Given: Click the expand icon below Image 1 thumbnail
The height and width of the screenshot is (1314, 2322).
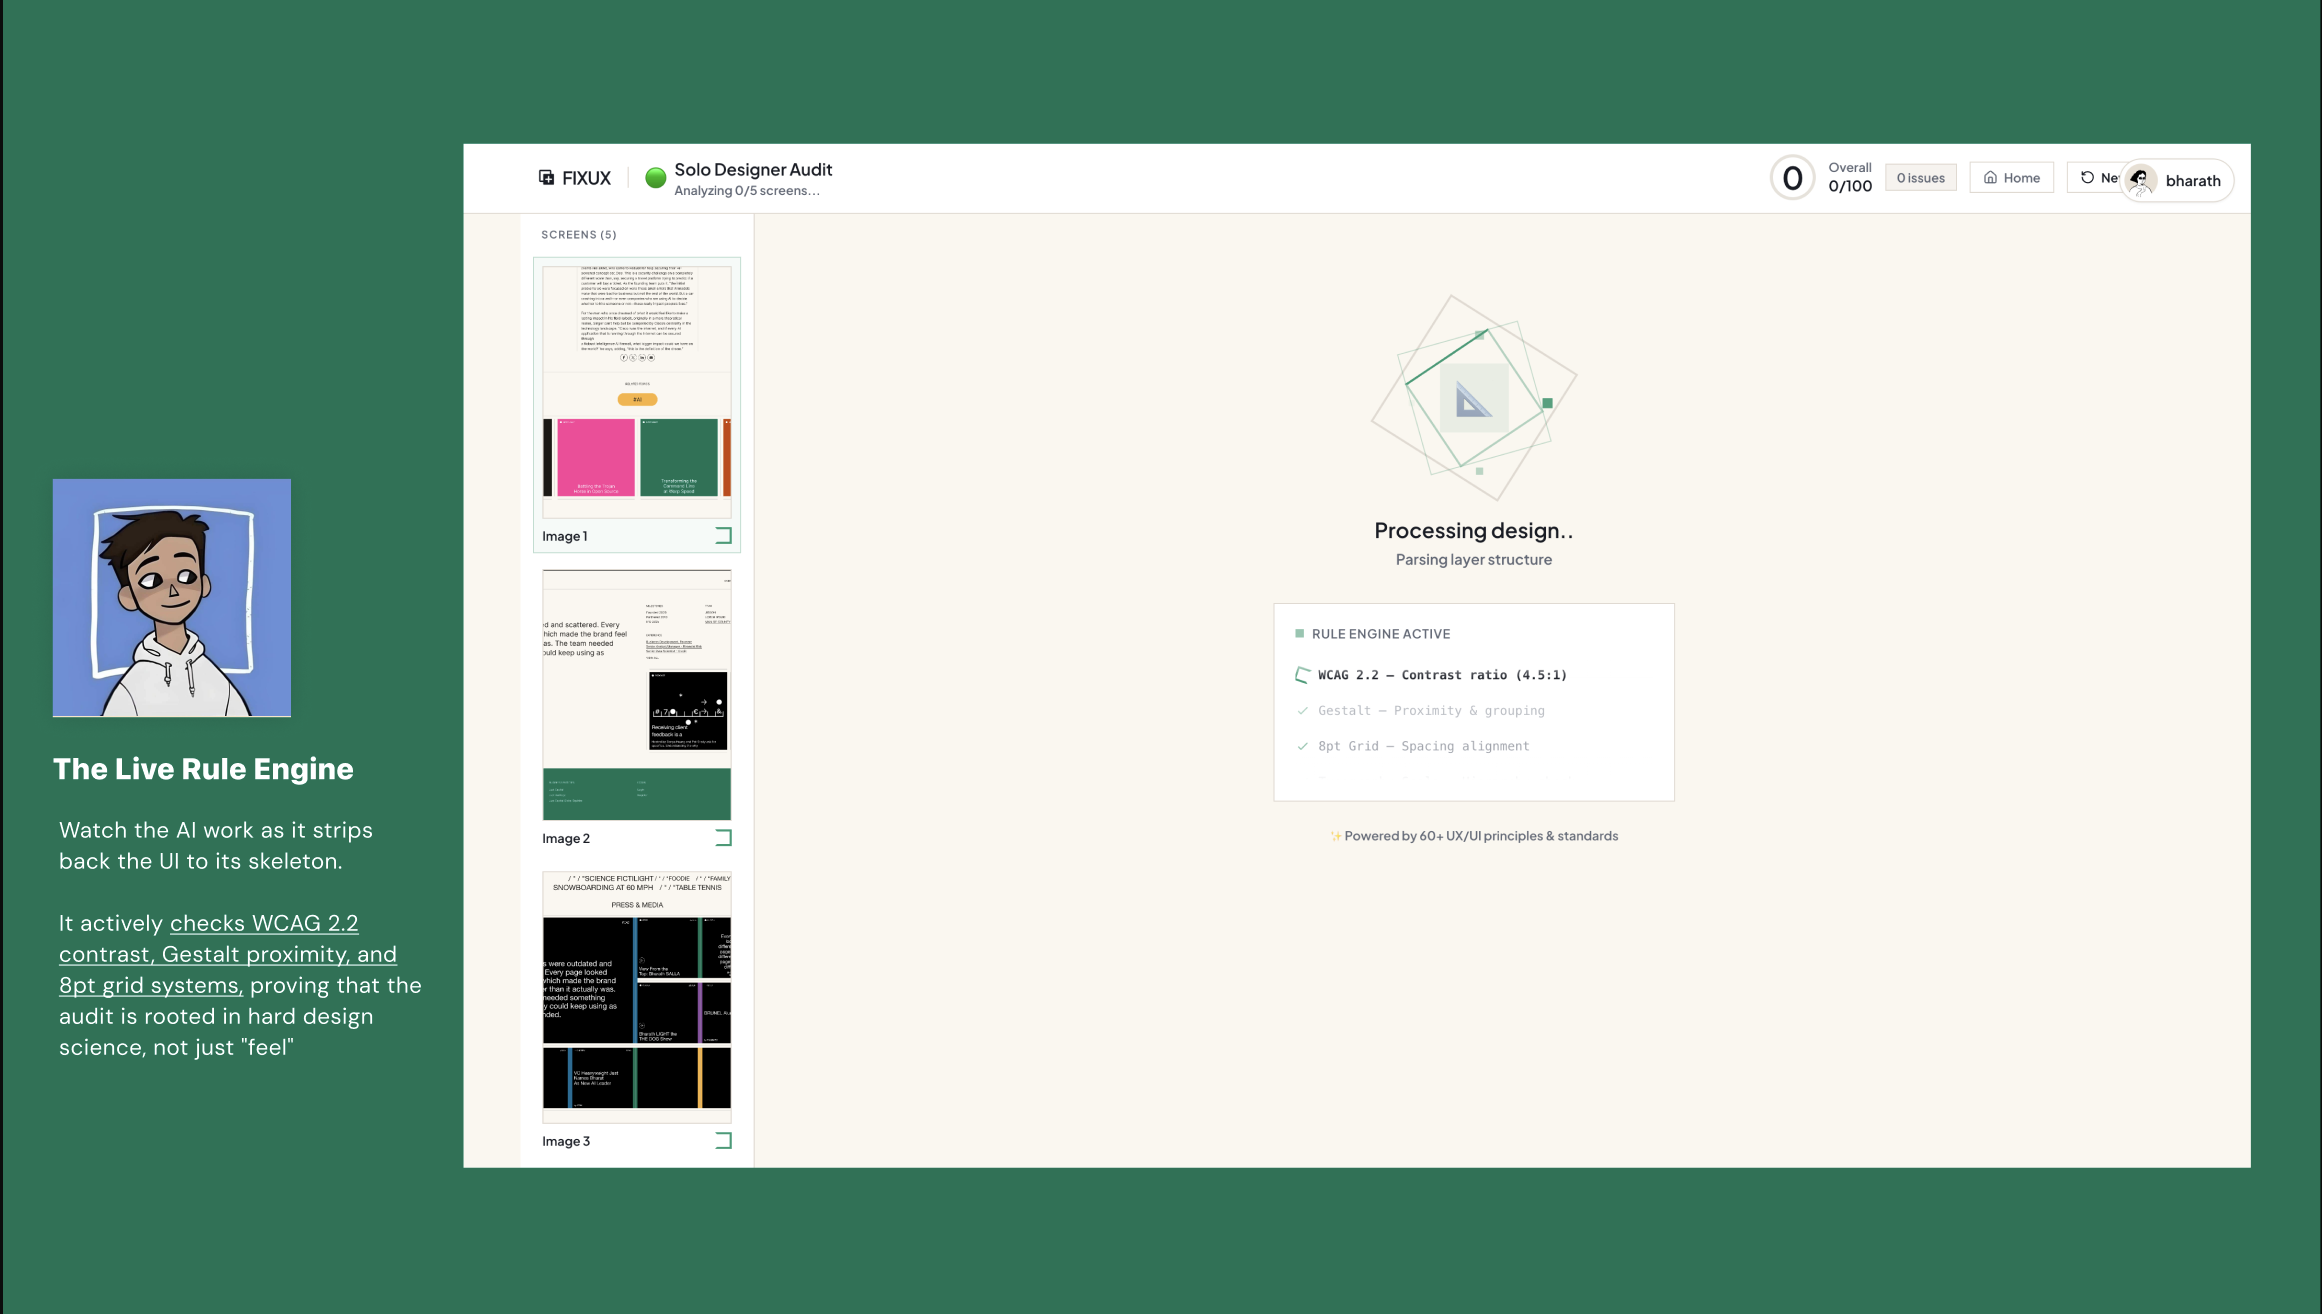Looking at the screenshot, I should tap(724, 537).
